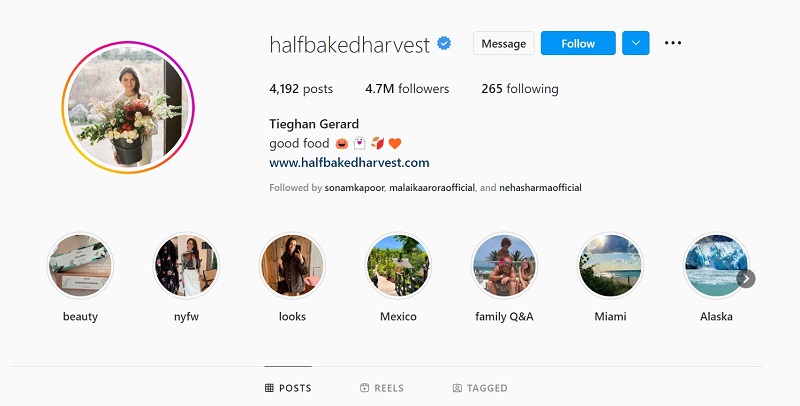800x406 pixels.
Task: Open the 4.7M followers list
Action: click(x=407, y=89)
